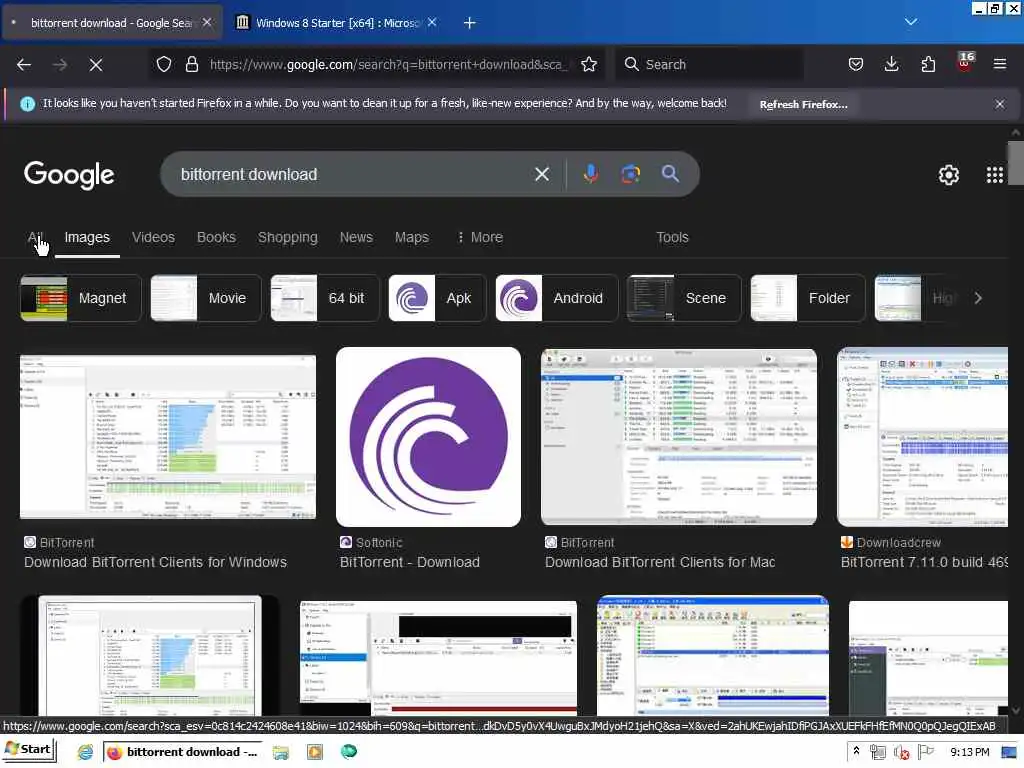Select the Videos search tab
Viewport: 1024px width, 768px height.
(153, 237)
